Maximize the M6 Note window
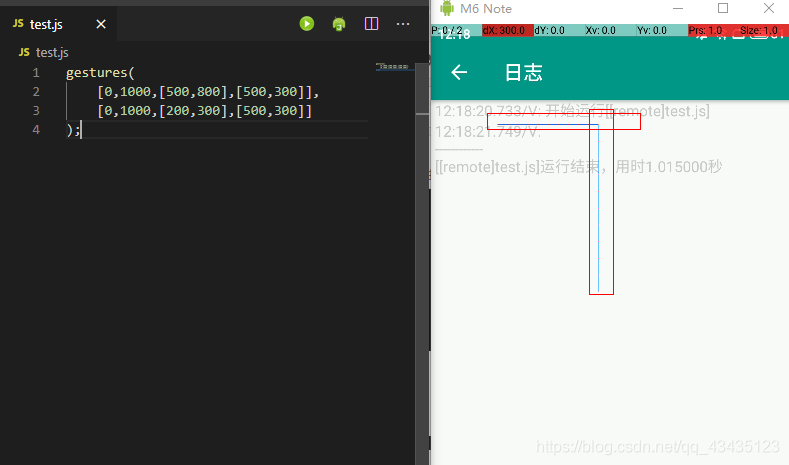Image resolution: width=789 pixels, height=465 pixels. coord(723,8)
